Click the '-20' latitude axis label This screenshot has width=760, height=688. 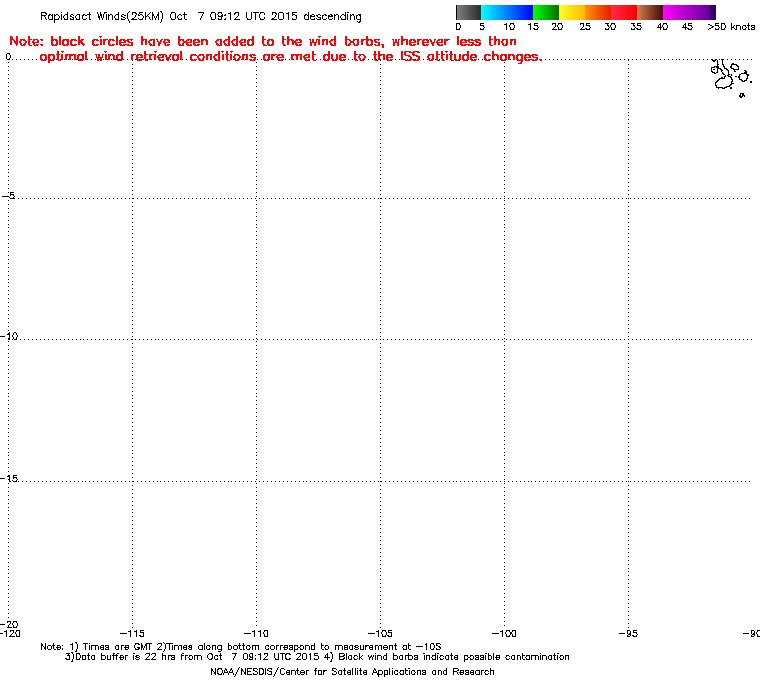(9, 624)
